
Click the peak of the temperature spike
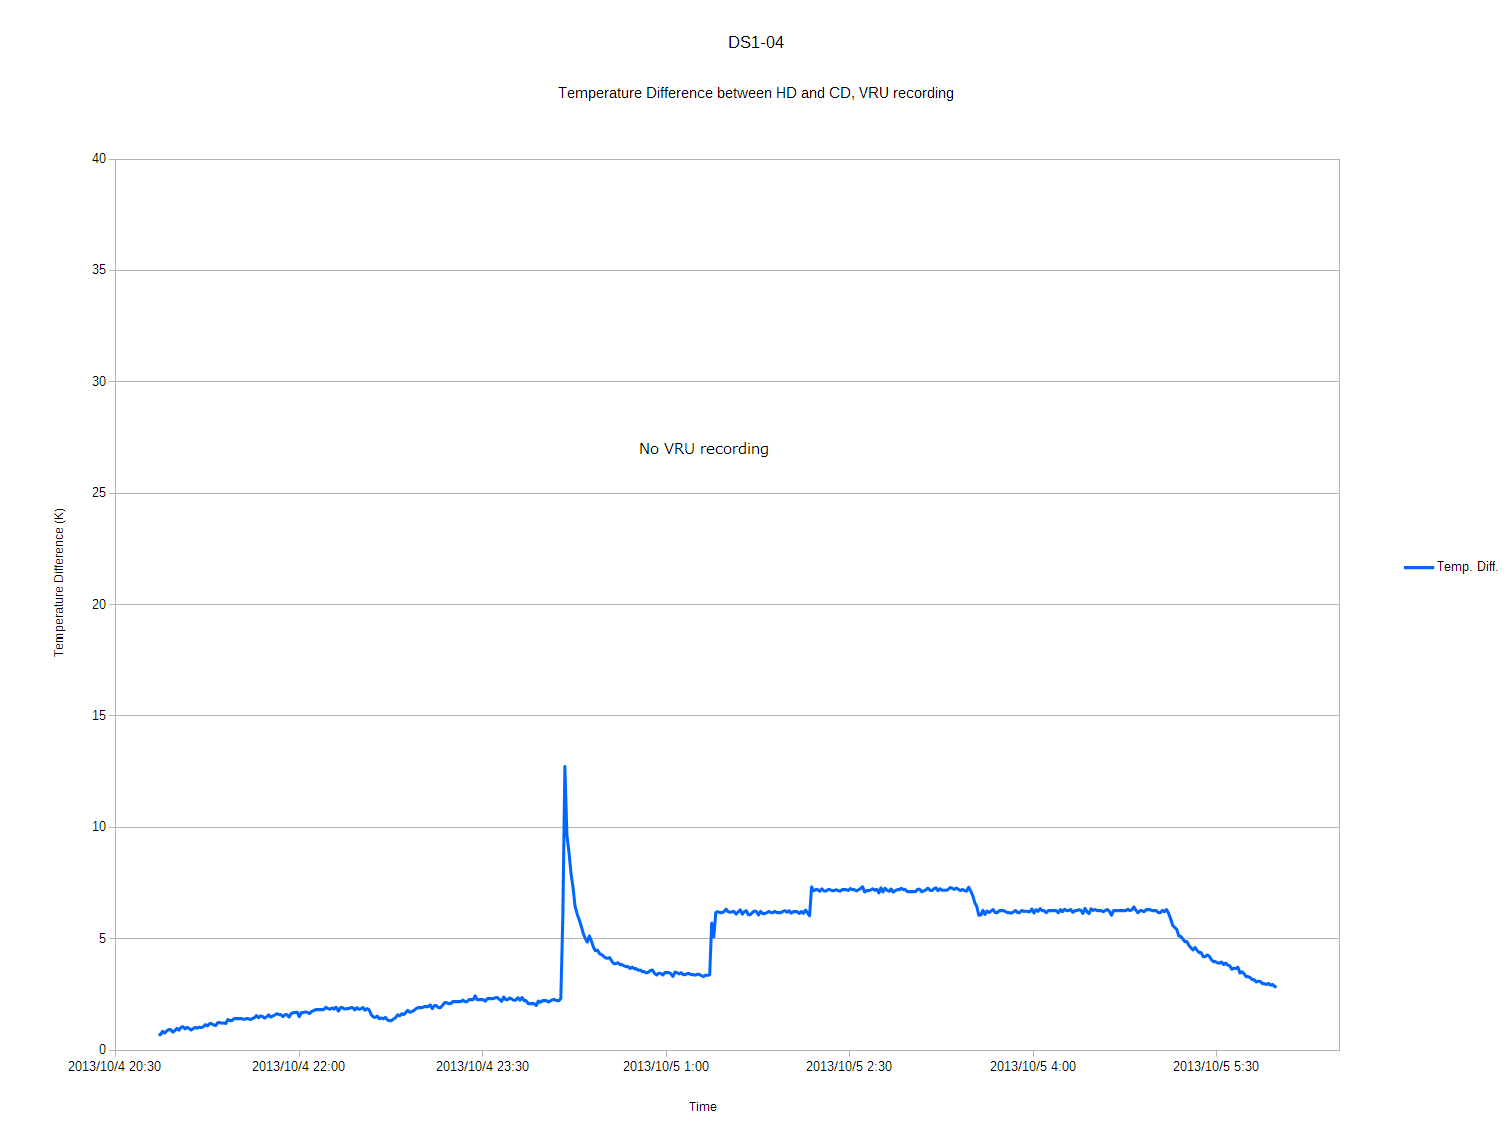point(565,767)
